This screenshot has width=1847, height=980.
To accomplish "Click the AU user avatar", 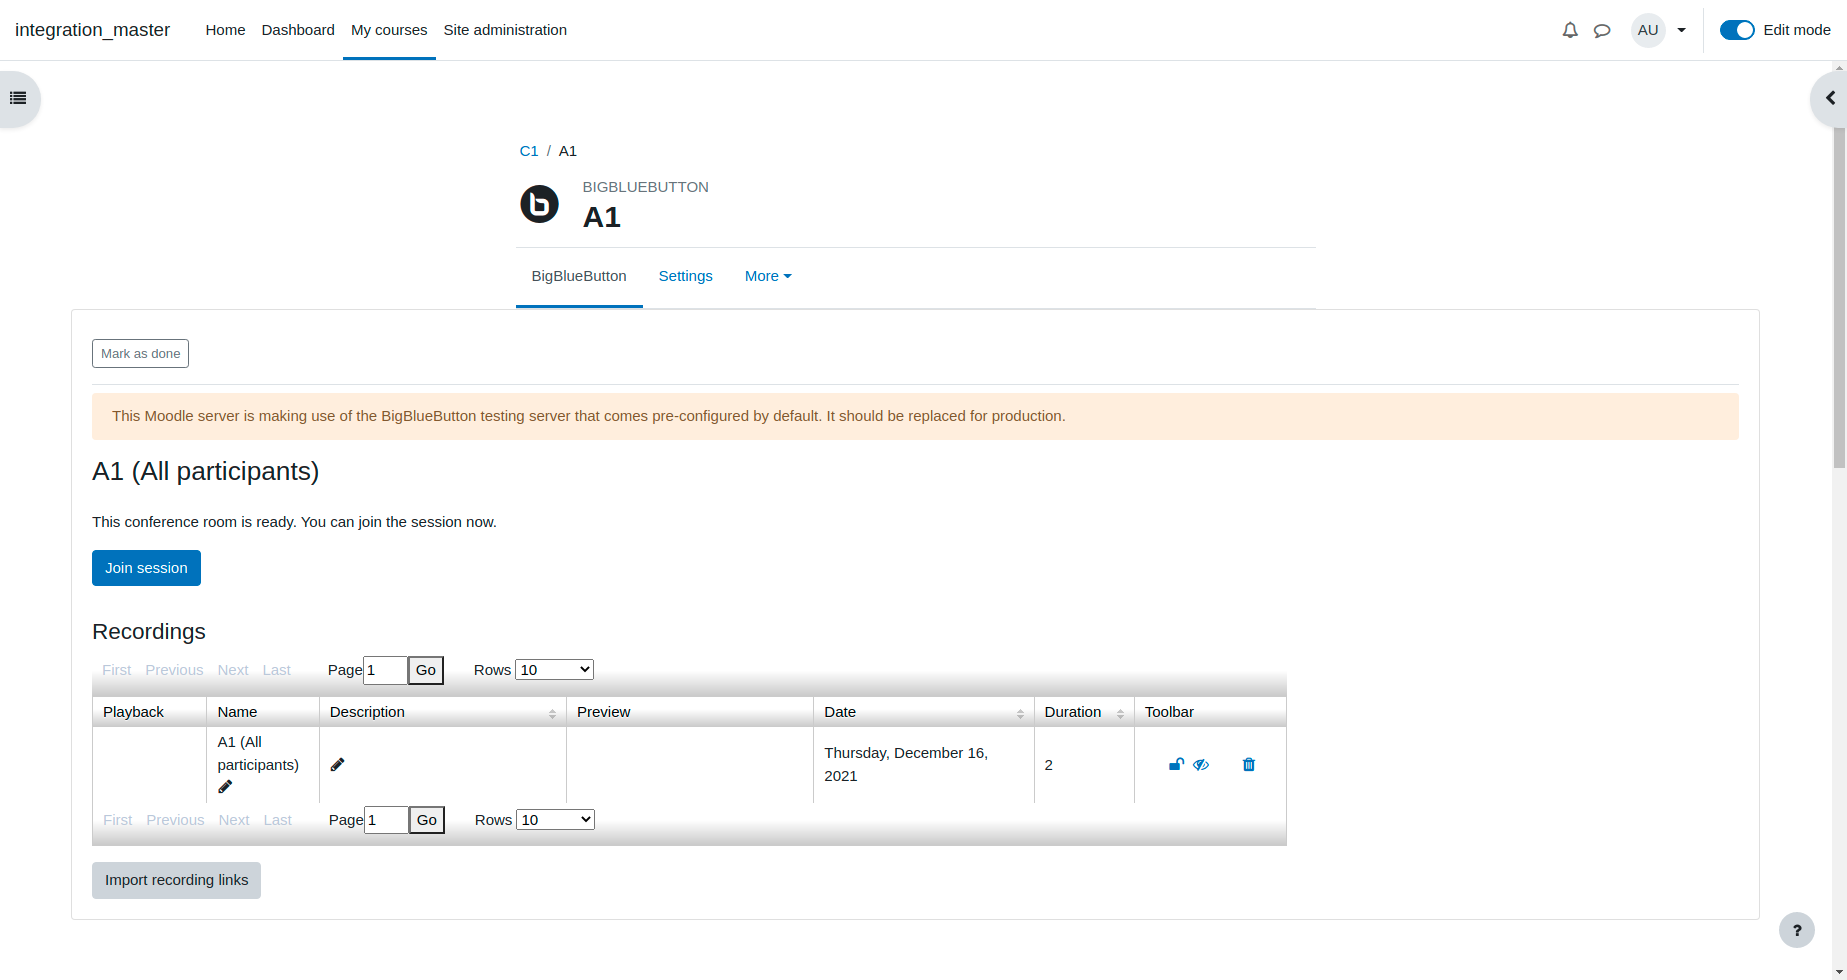I will pos(1648,30).
